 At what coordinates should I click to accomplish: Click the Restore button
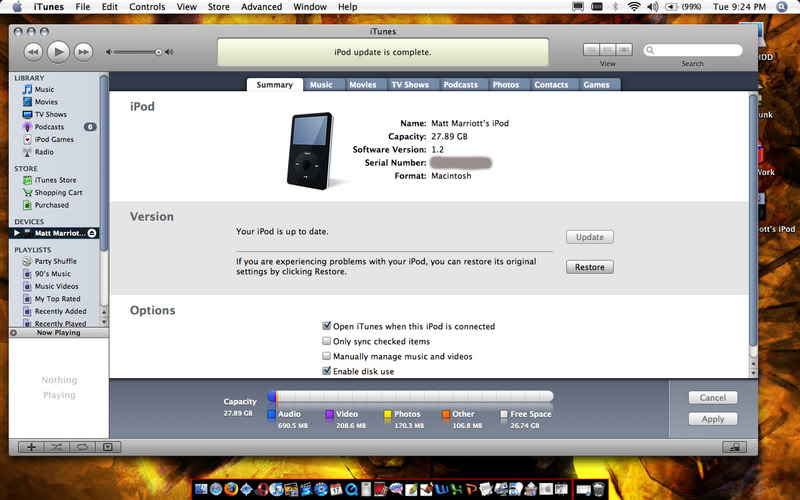pos(590,267)
